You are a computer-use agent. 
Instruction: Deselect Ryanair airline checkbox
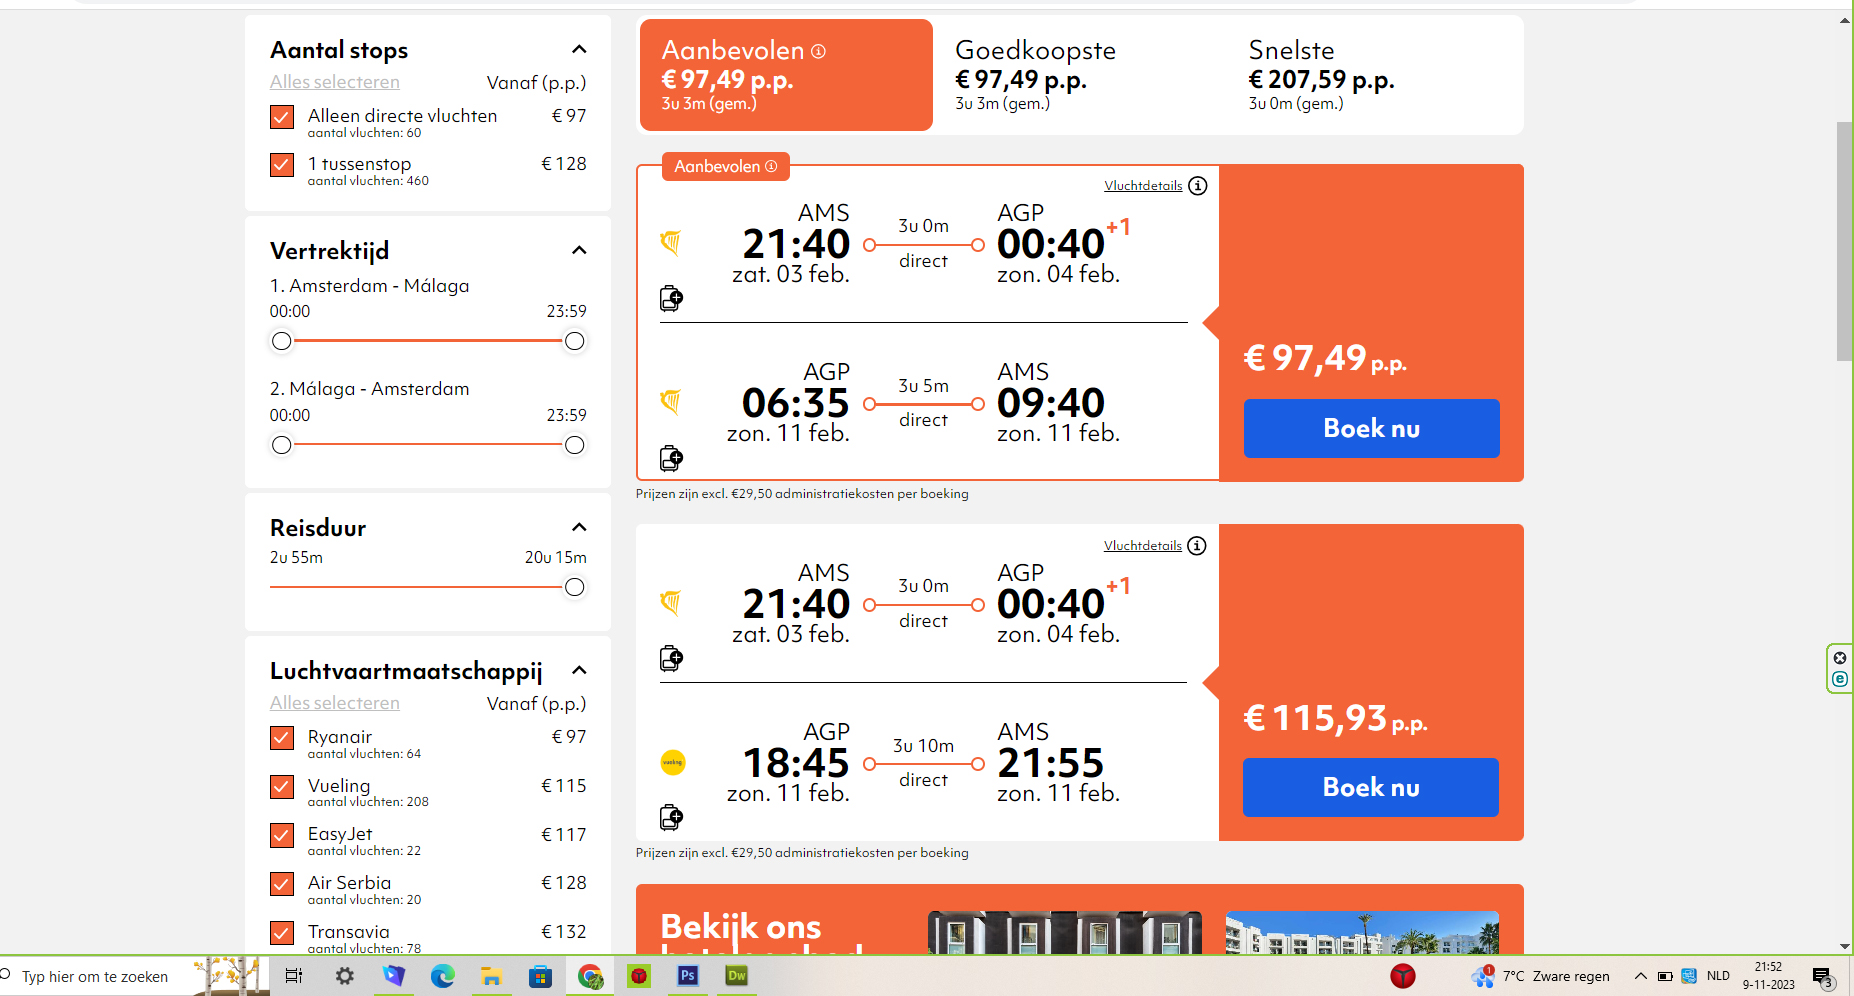282,738
